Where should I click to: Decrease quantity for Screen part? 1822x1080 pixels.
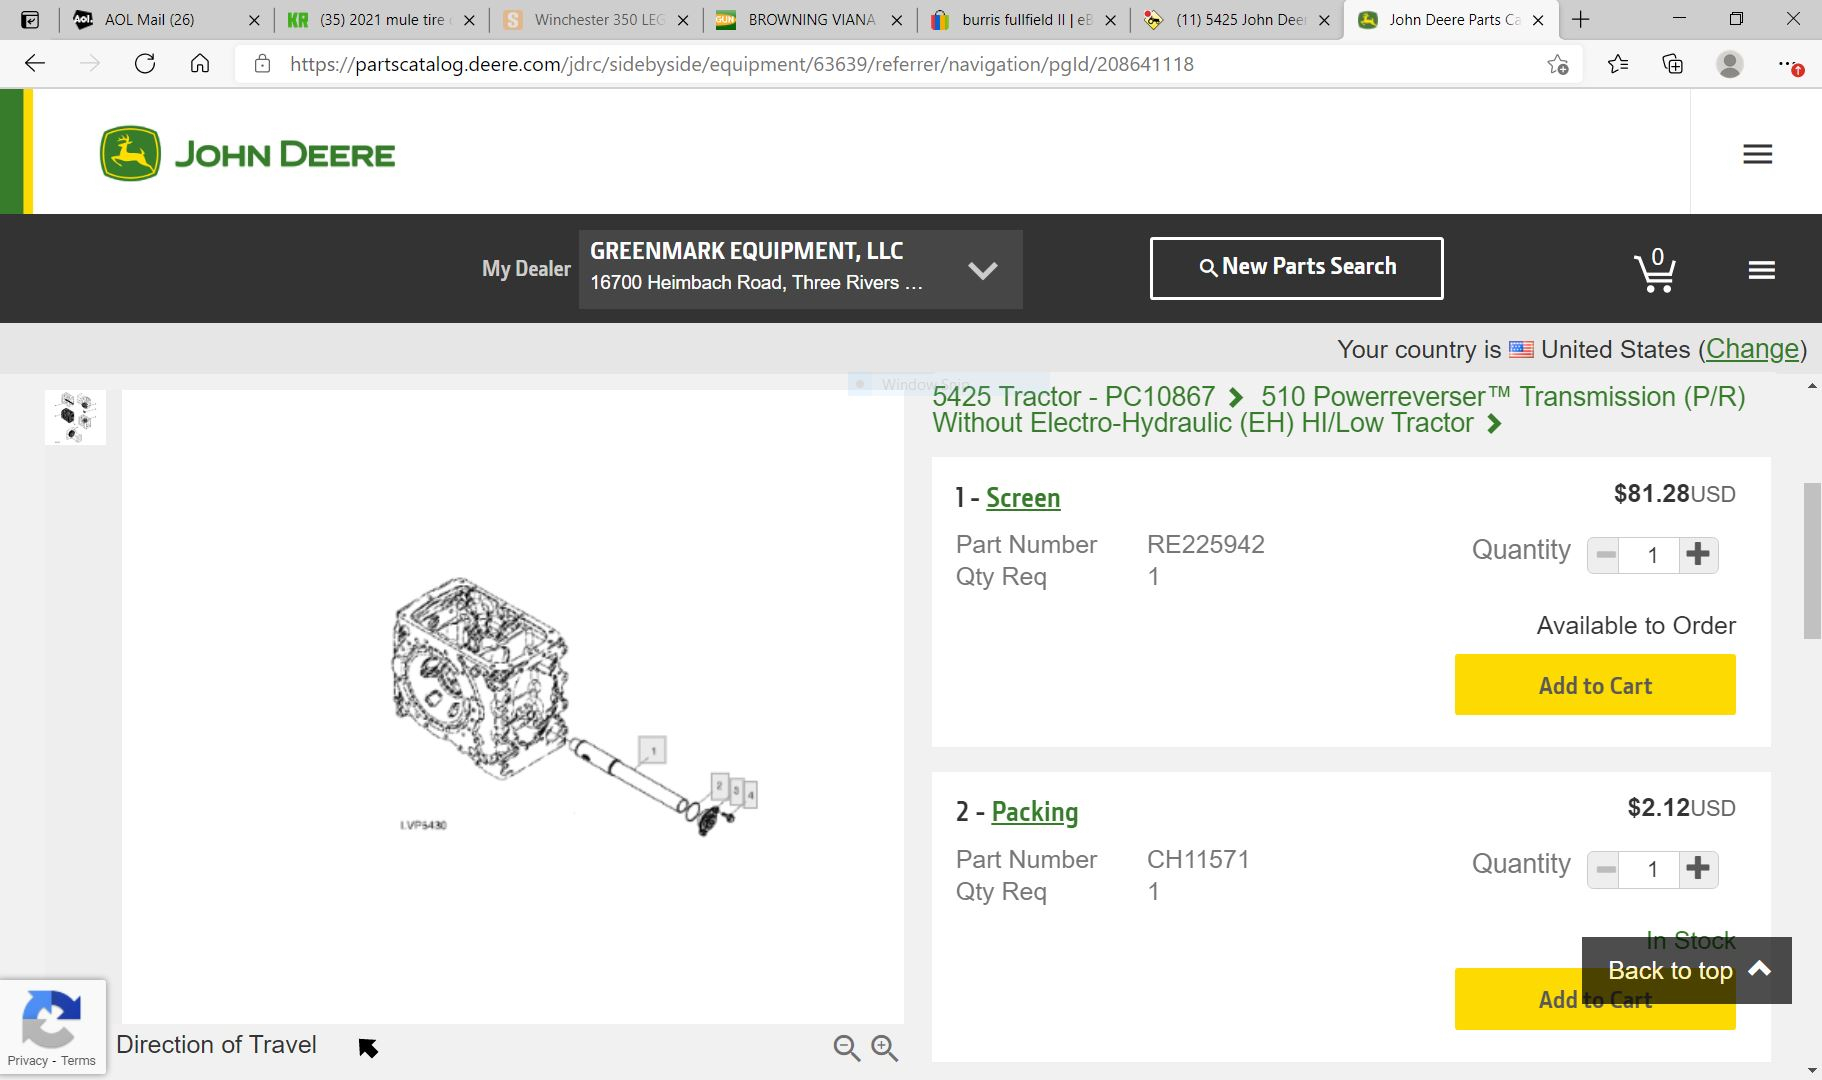[x=1606, y=555]
